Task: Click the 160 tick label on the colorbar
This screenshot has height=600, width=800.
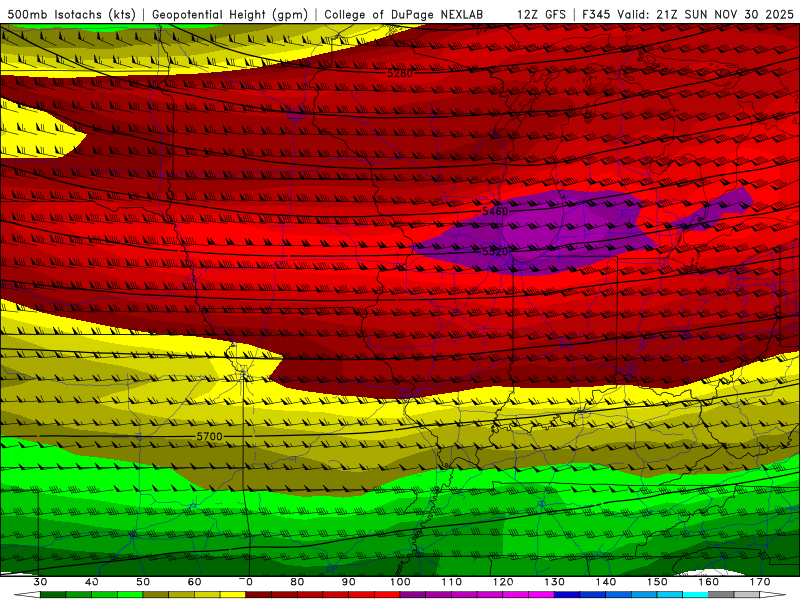Action: point(708,582)
